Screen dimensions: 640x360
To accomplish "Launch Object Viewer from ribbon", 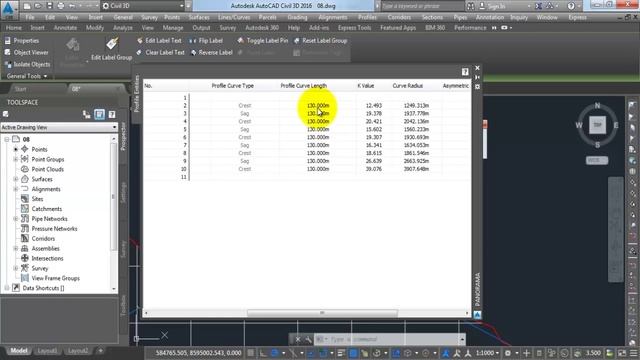I will click(27, 53).
